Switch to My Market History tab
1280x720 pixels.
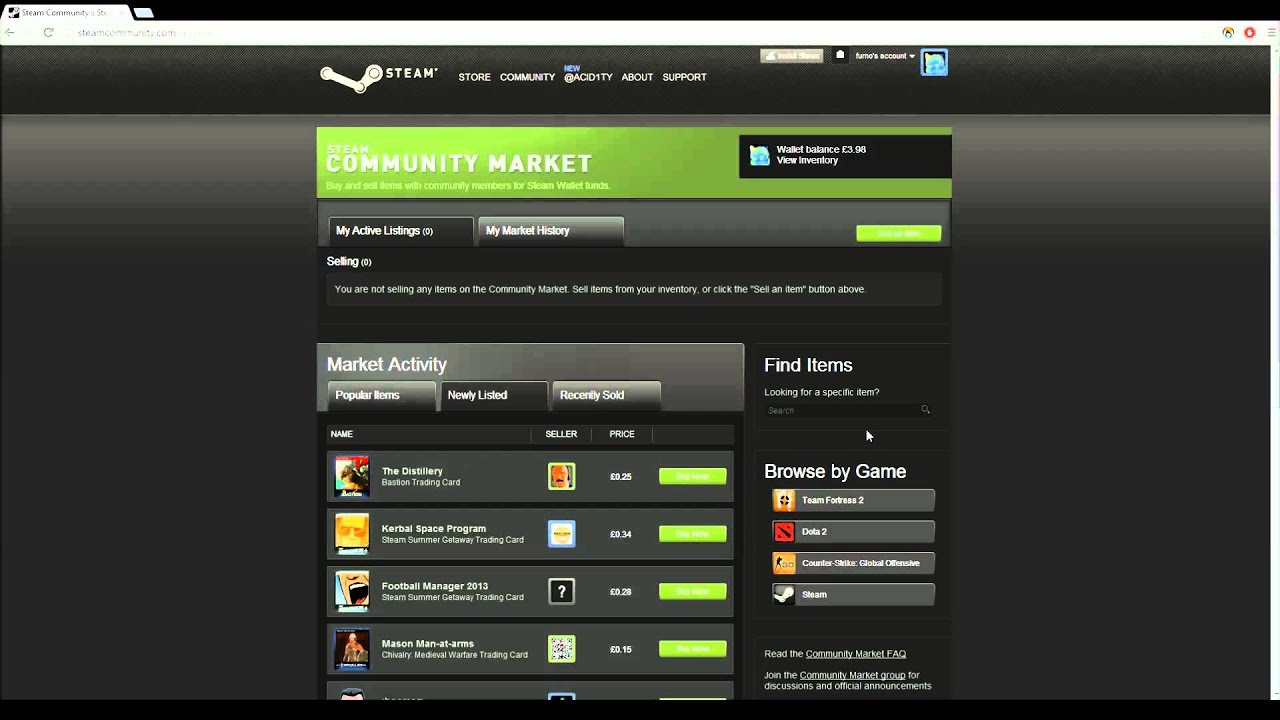tap(551, 231)
